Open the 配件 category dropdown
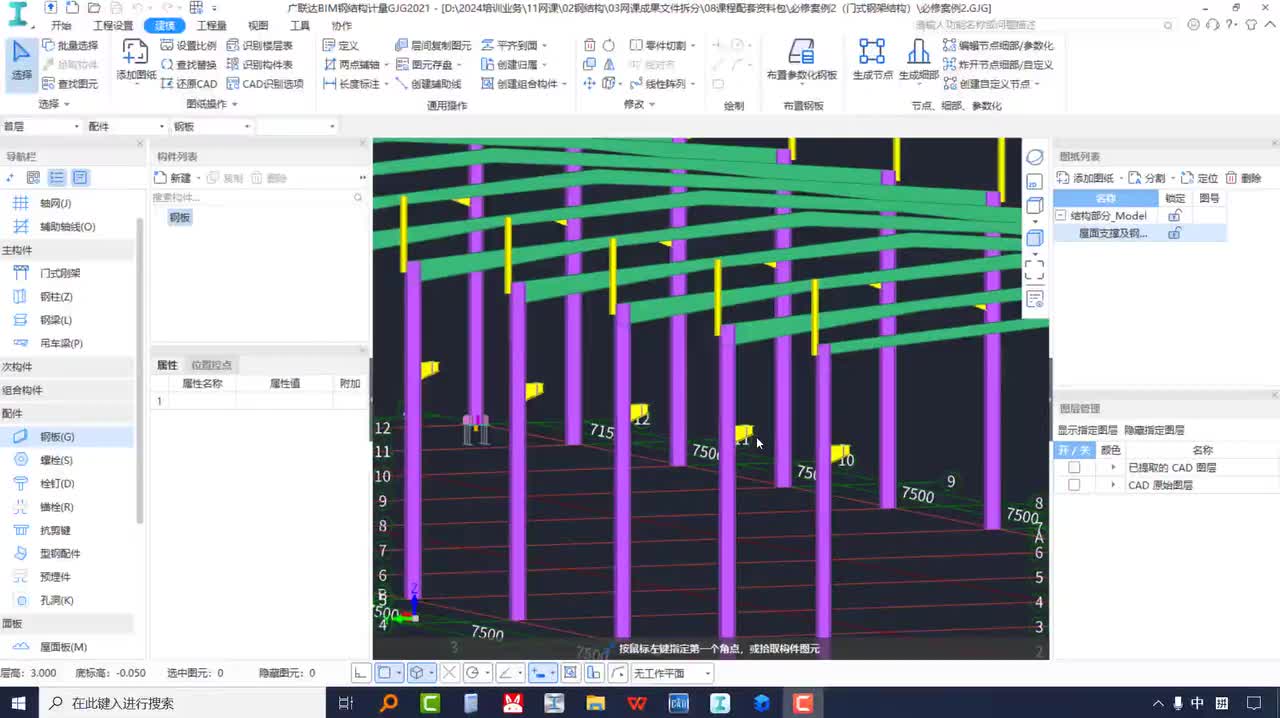Screen dimensions: 1280x718 tap(126, 126)
